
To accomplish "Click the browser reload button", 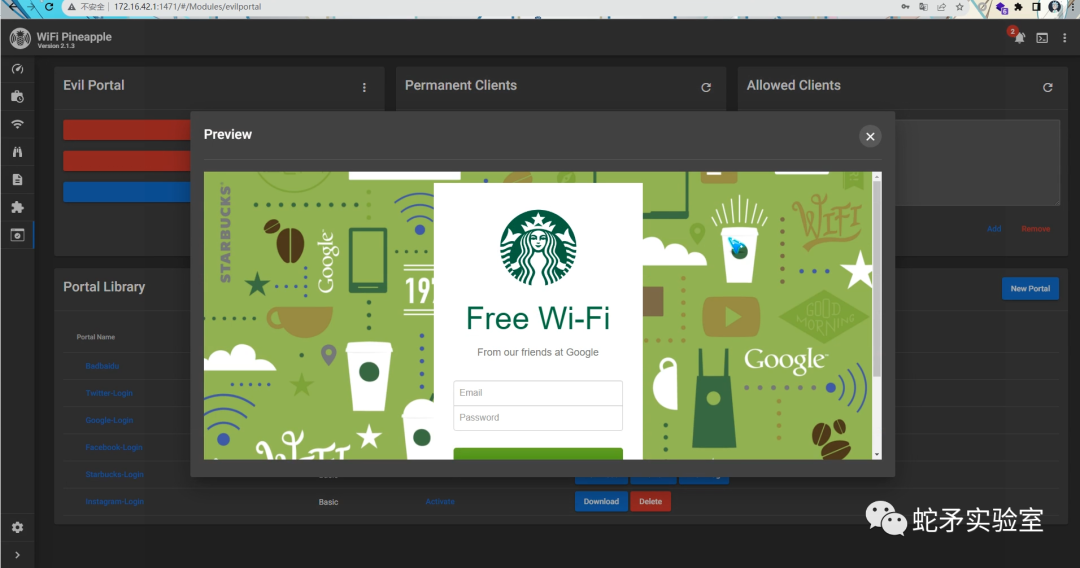I will (x=49, y=7).
